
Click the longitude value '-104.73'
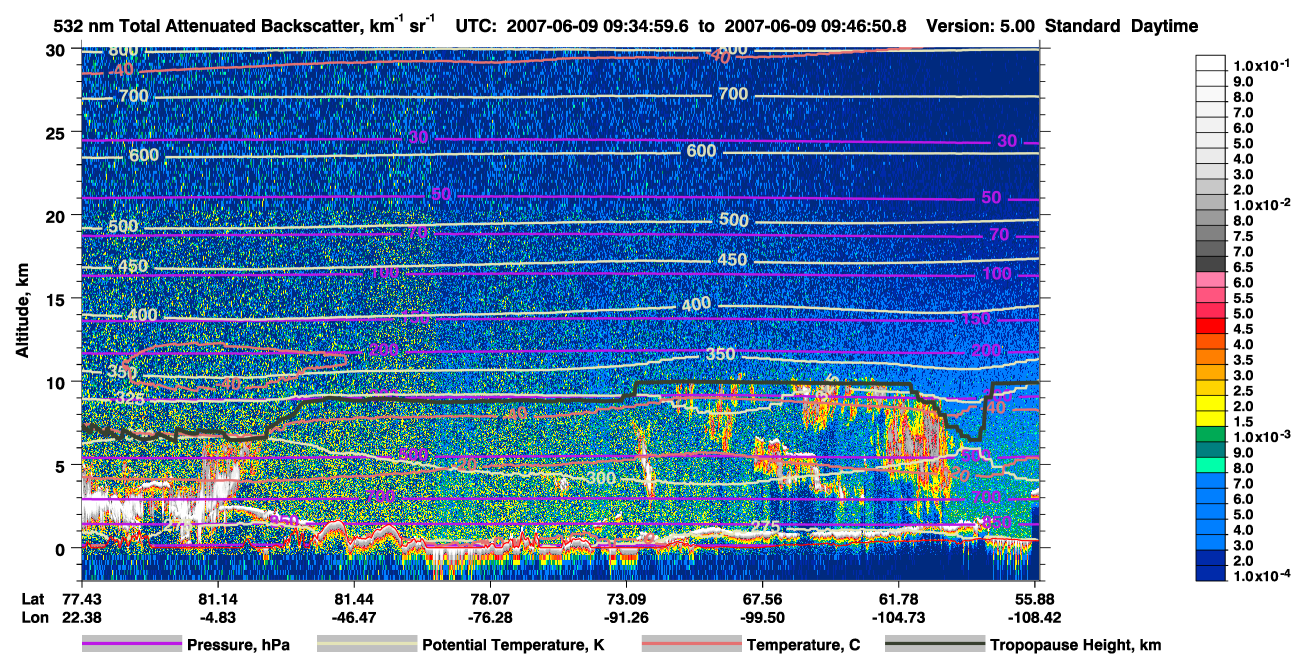point(899,617)
